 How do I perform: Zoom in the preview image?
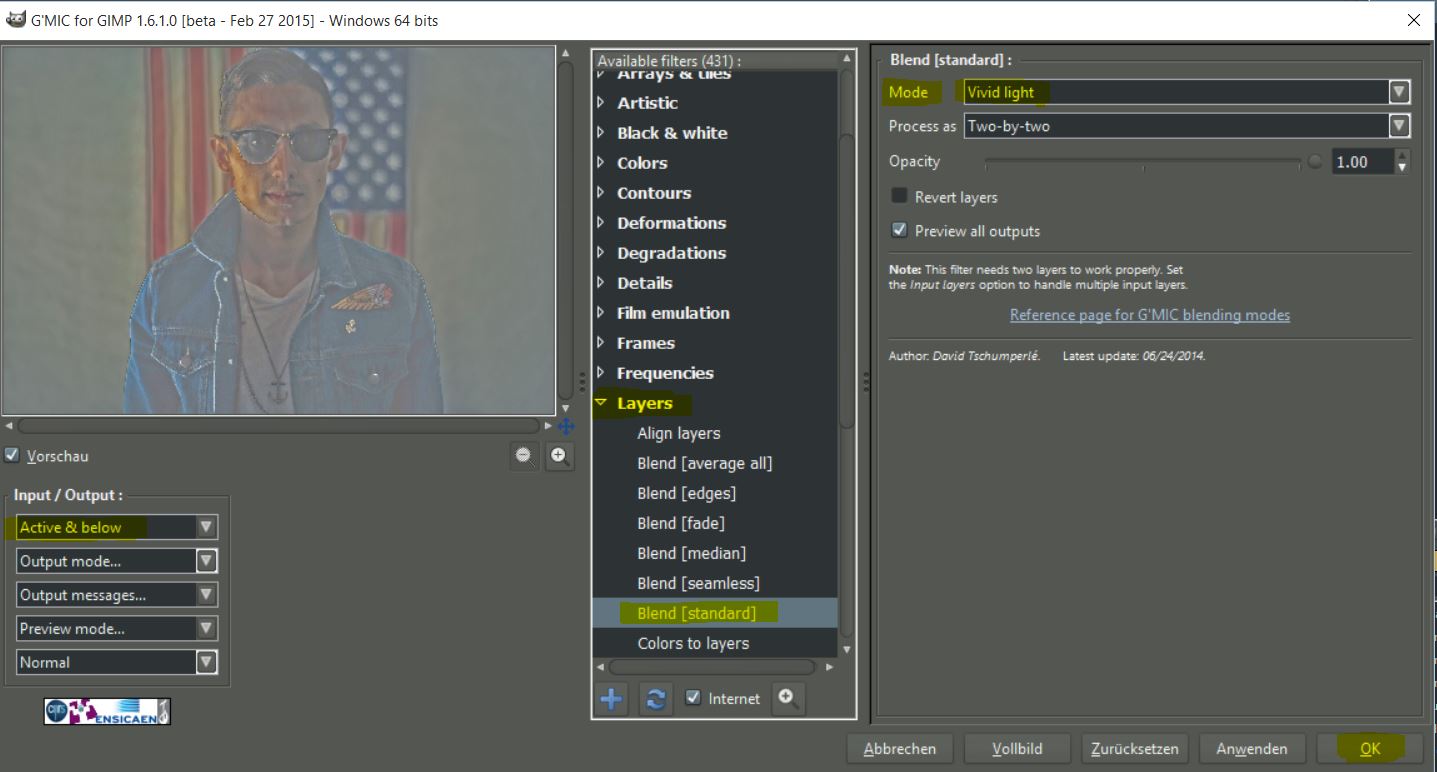coord(560,456)
